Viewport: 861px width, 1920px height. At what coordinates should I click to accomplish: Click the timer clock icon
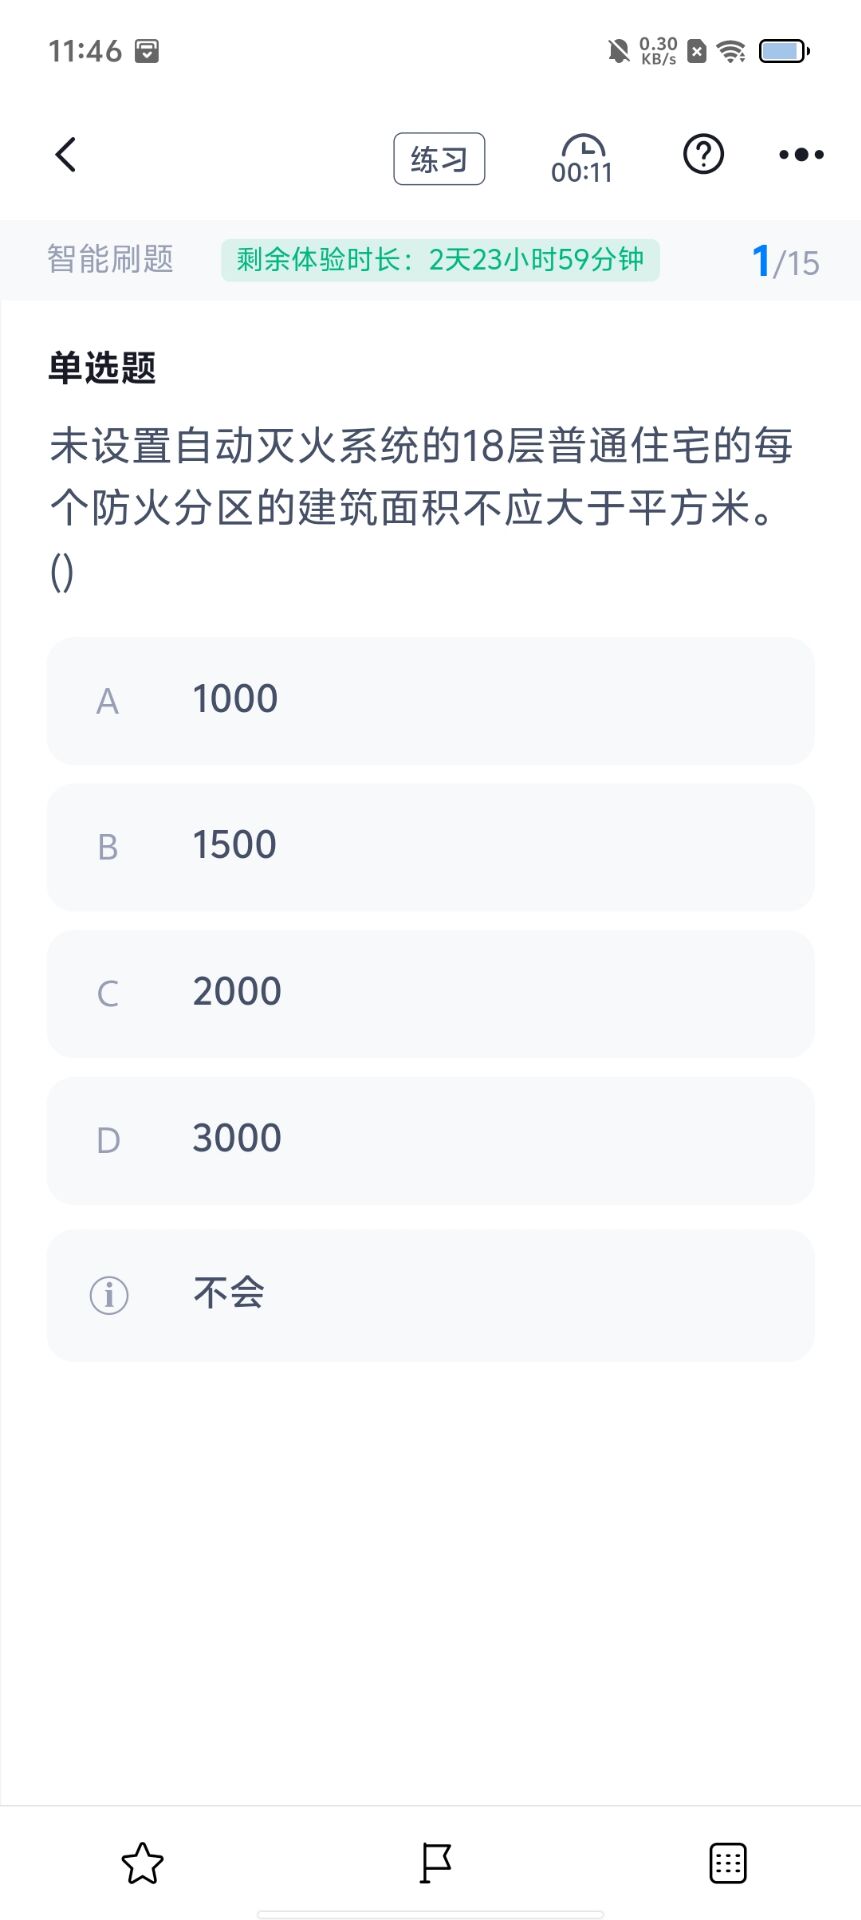tap(582, 146)
